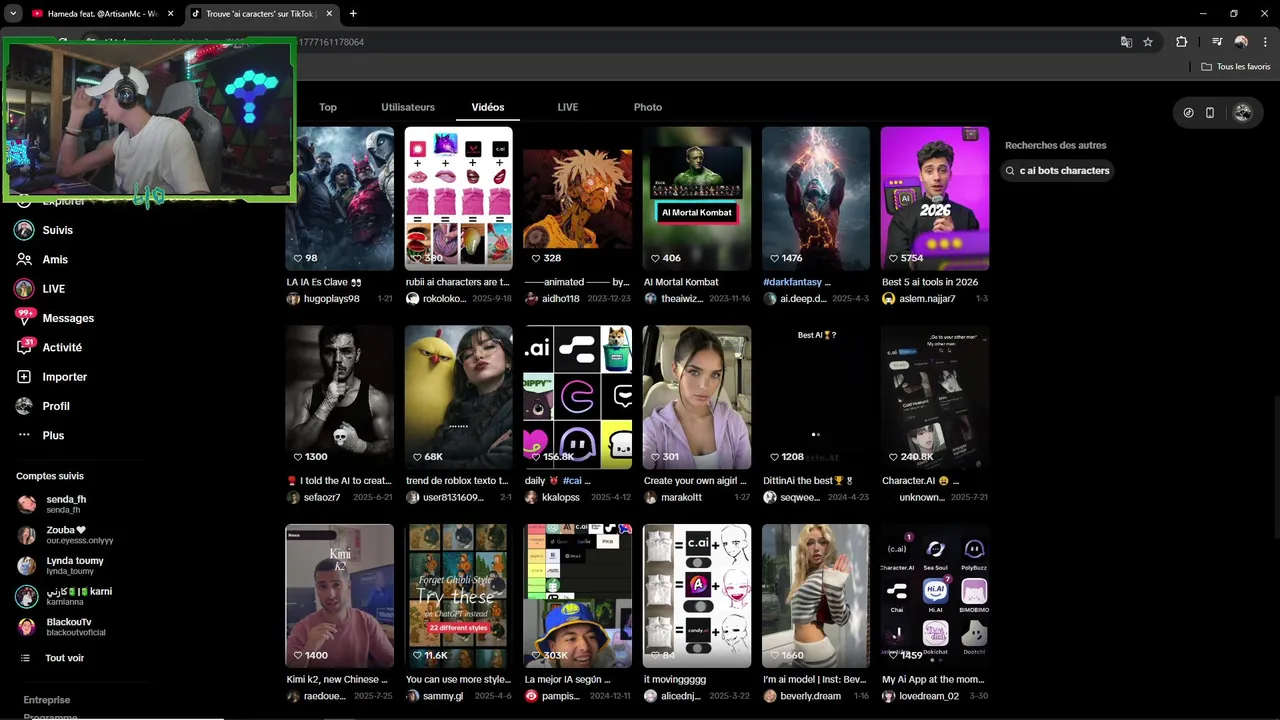Switch to the Hameda feat. YouTube tab
Viewport: 1280px width, 720px height.
(102, 14)
